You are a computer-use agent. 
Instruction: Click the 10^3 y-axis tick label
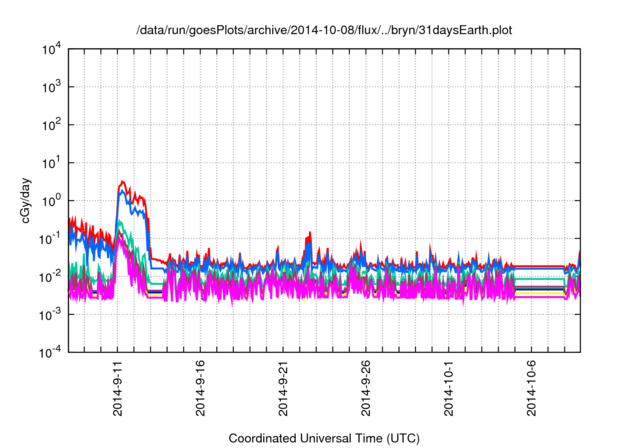point(50,88)
